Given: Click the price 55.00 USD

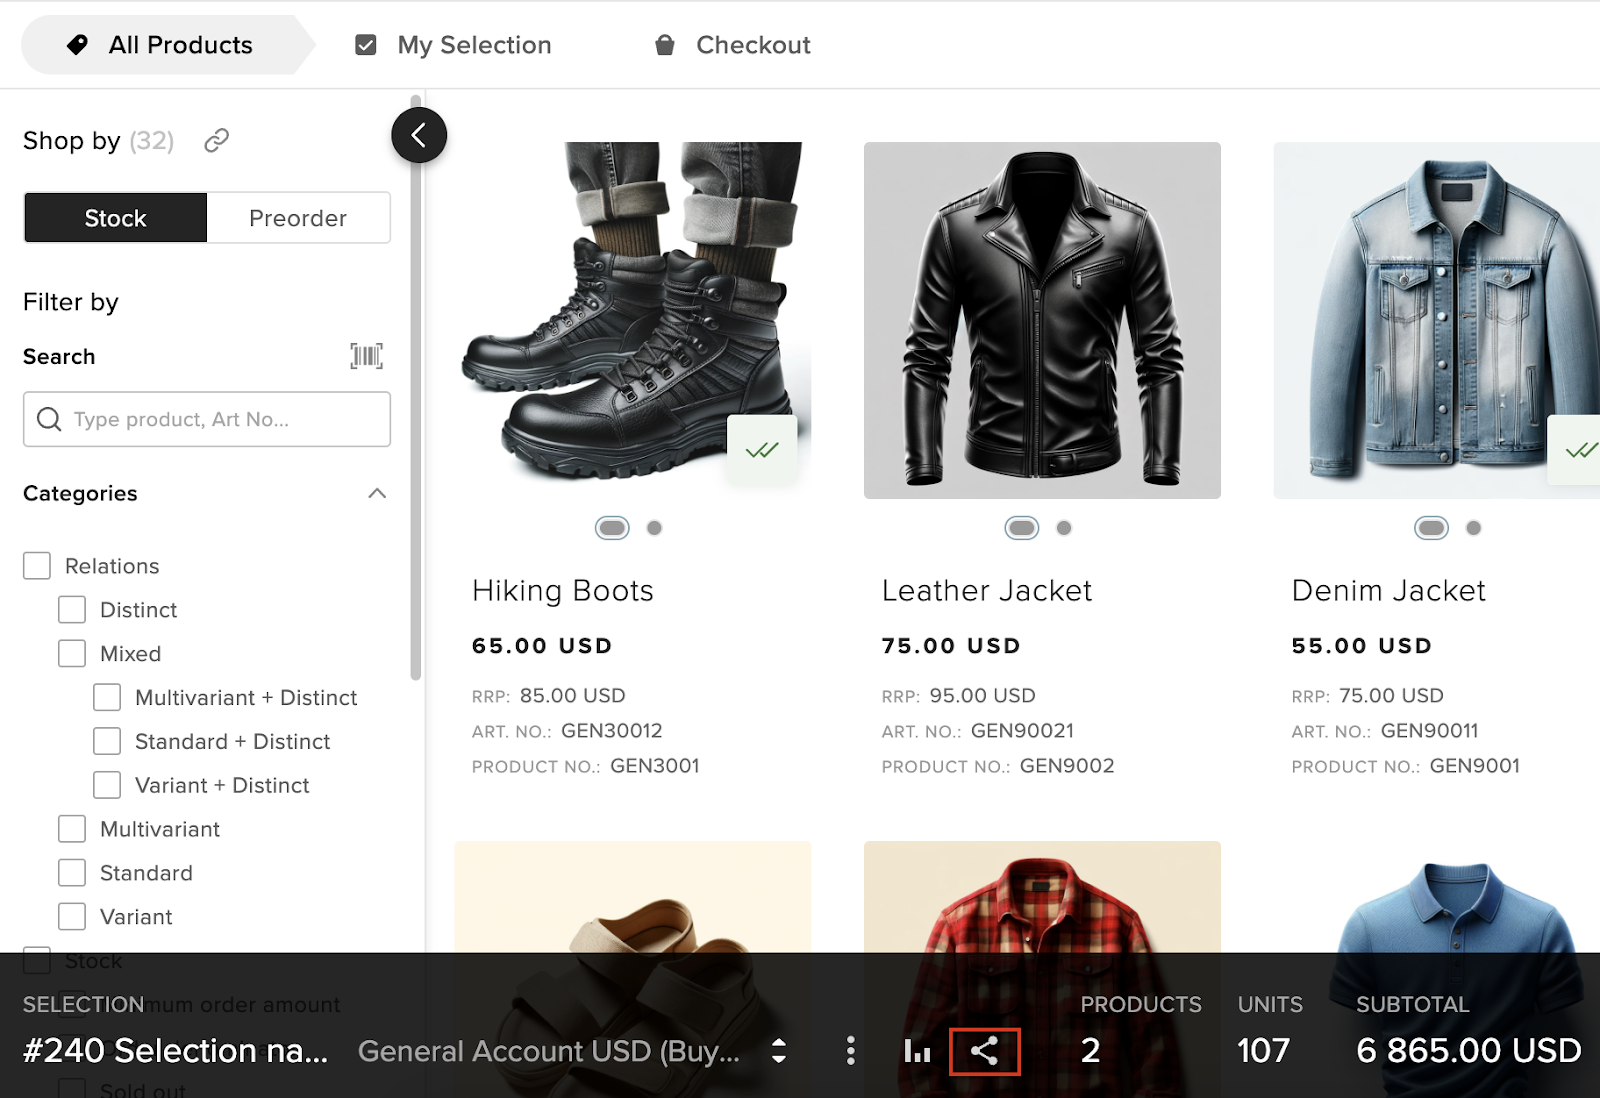Looking at the screenshot, I should (x=1362, y=646).
